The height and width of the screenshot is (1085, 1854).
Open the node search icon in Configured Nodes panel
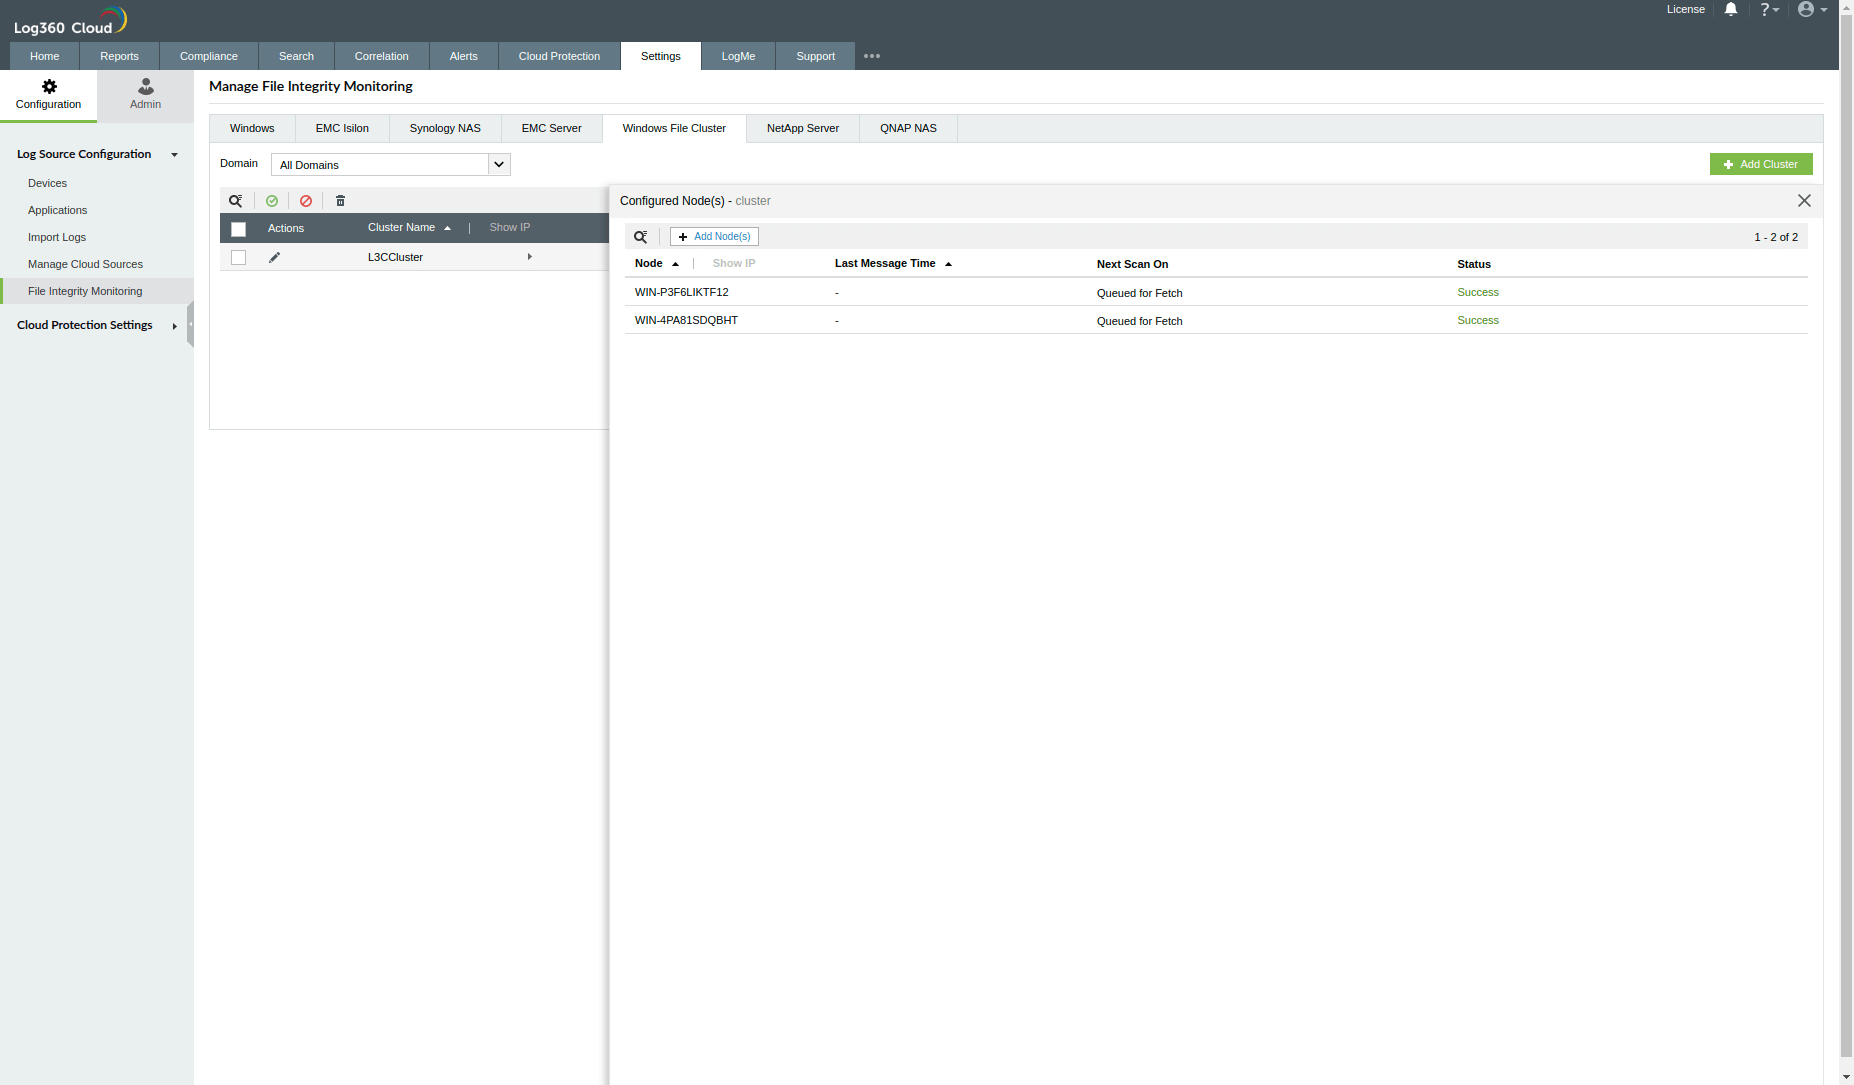pyautogui.click(x=641, y=236)
